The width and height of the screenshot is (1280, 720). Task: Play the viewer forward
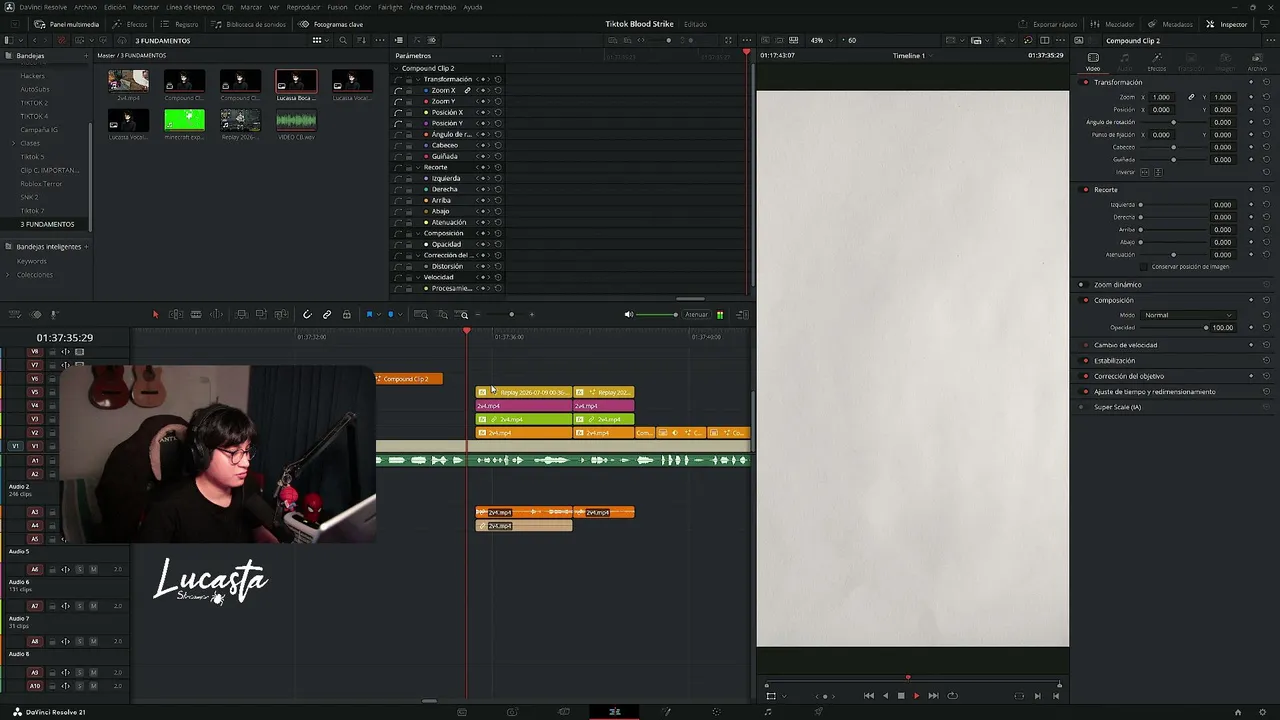click(x=916, y=696)
